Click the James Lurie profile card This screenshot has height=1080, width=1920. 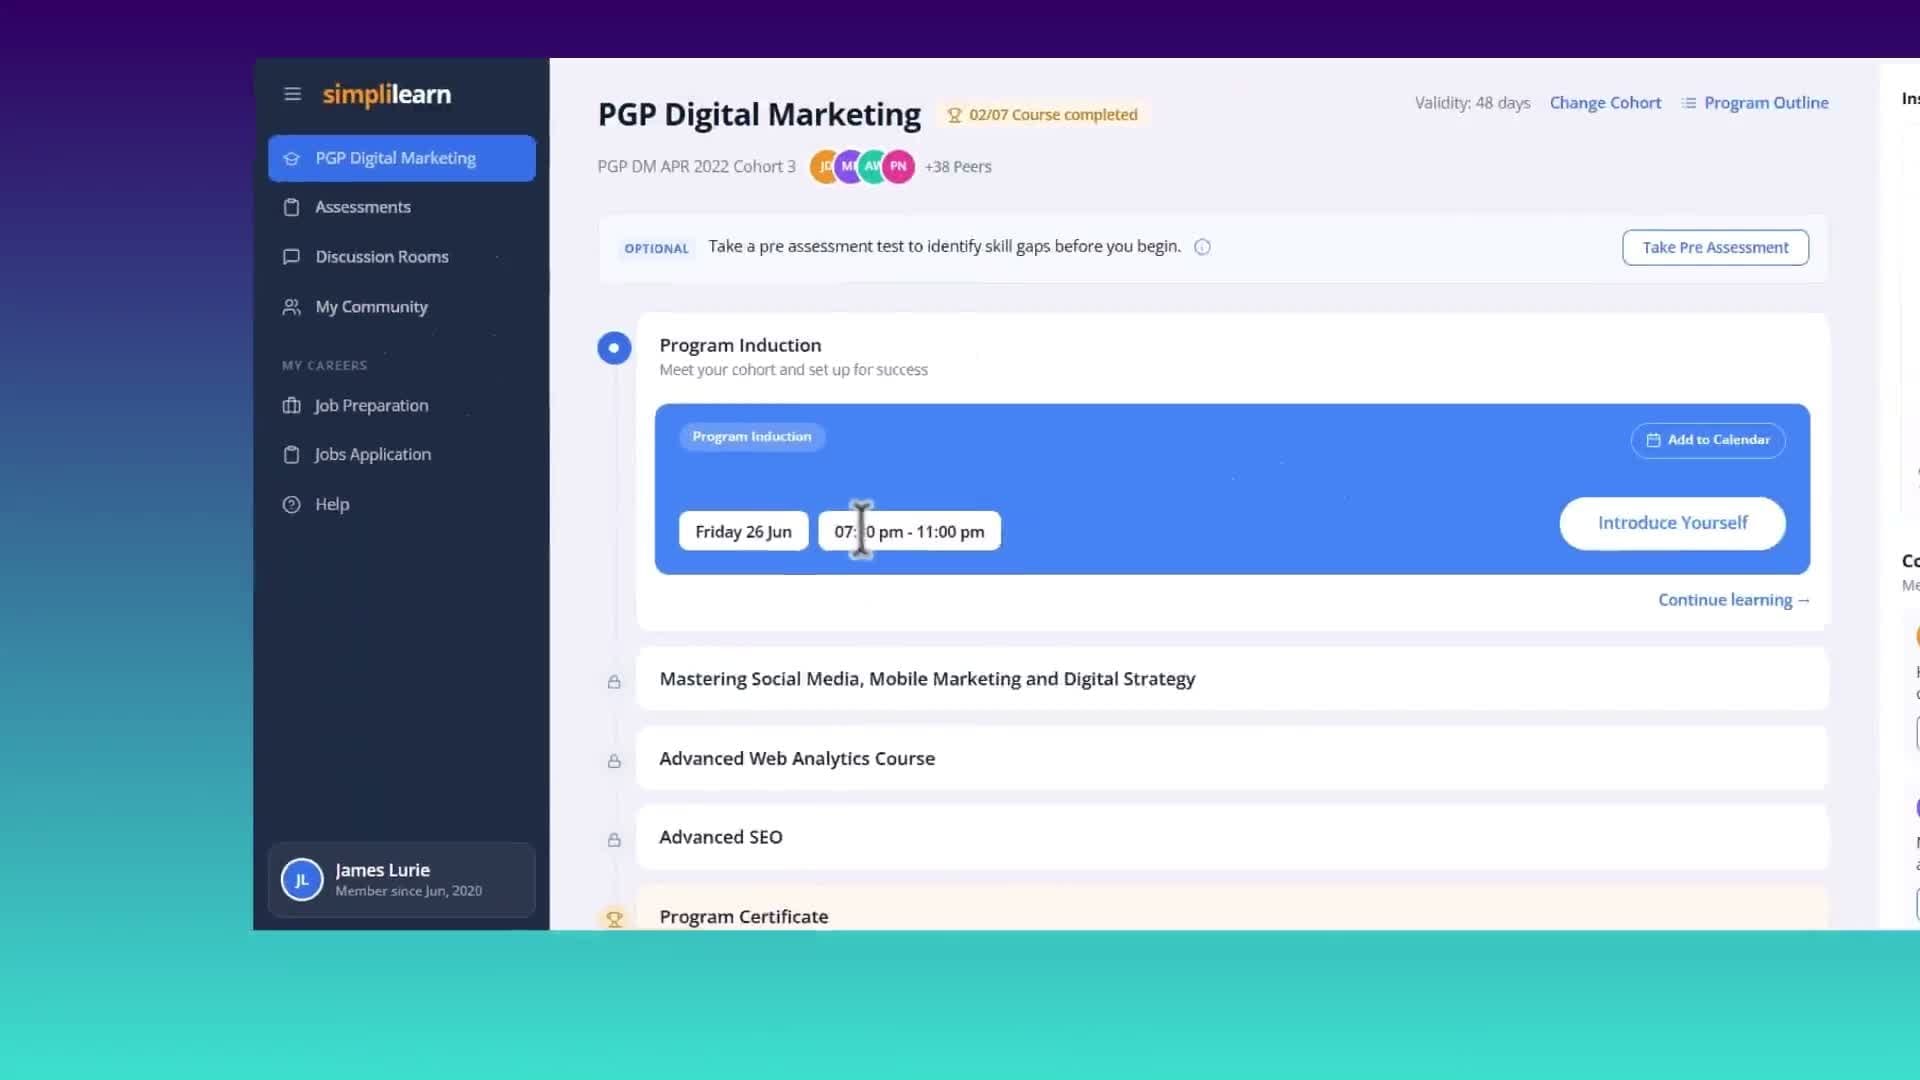(402, 880)
